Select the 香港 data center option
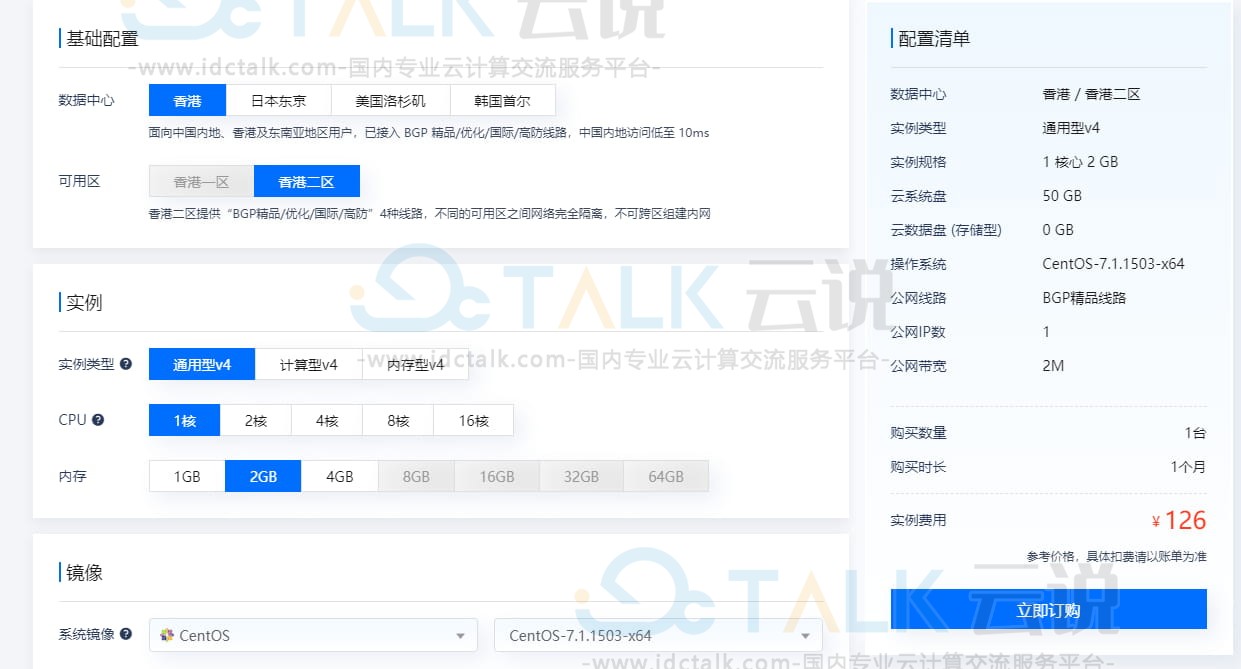This screenshot has width=1241, height=669. (187, 100)
